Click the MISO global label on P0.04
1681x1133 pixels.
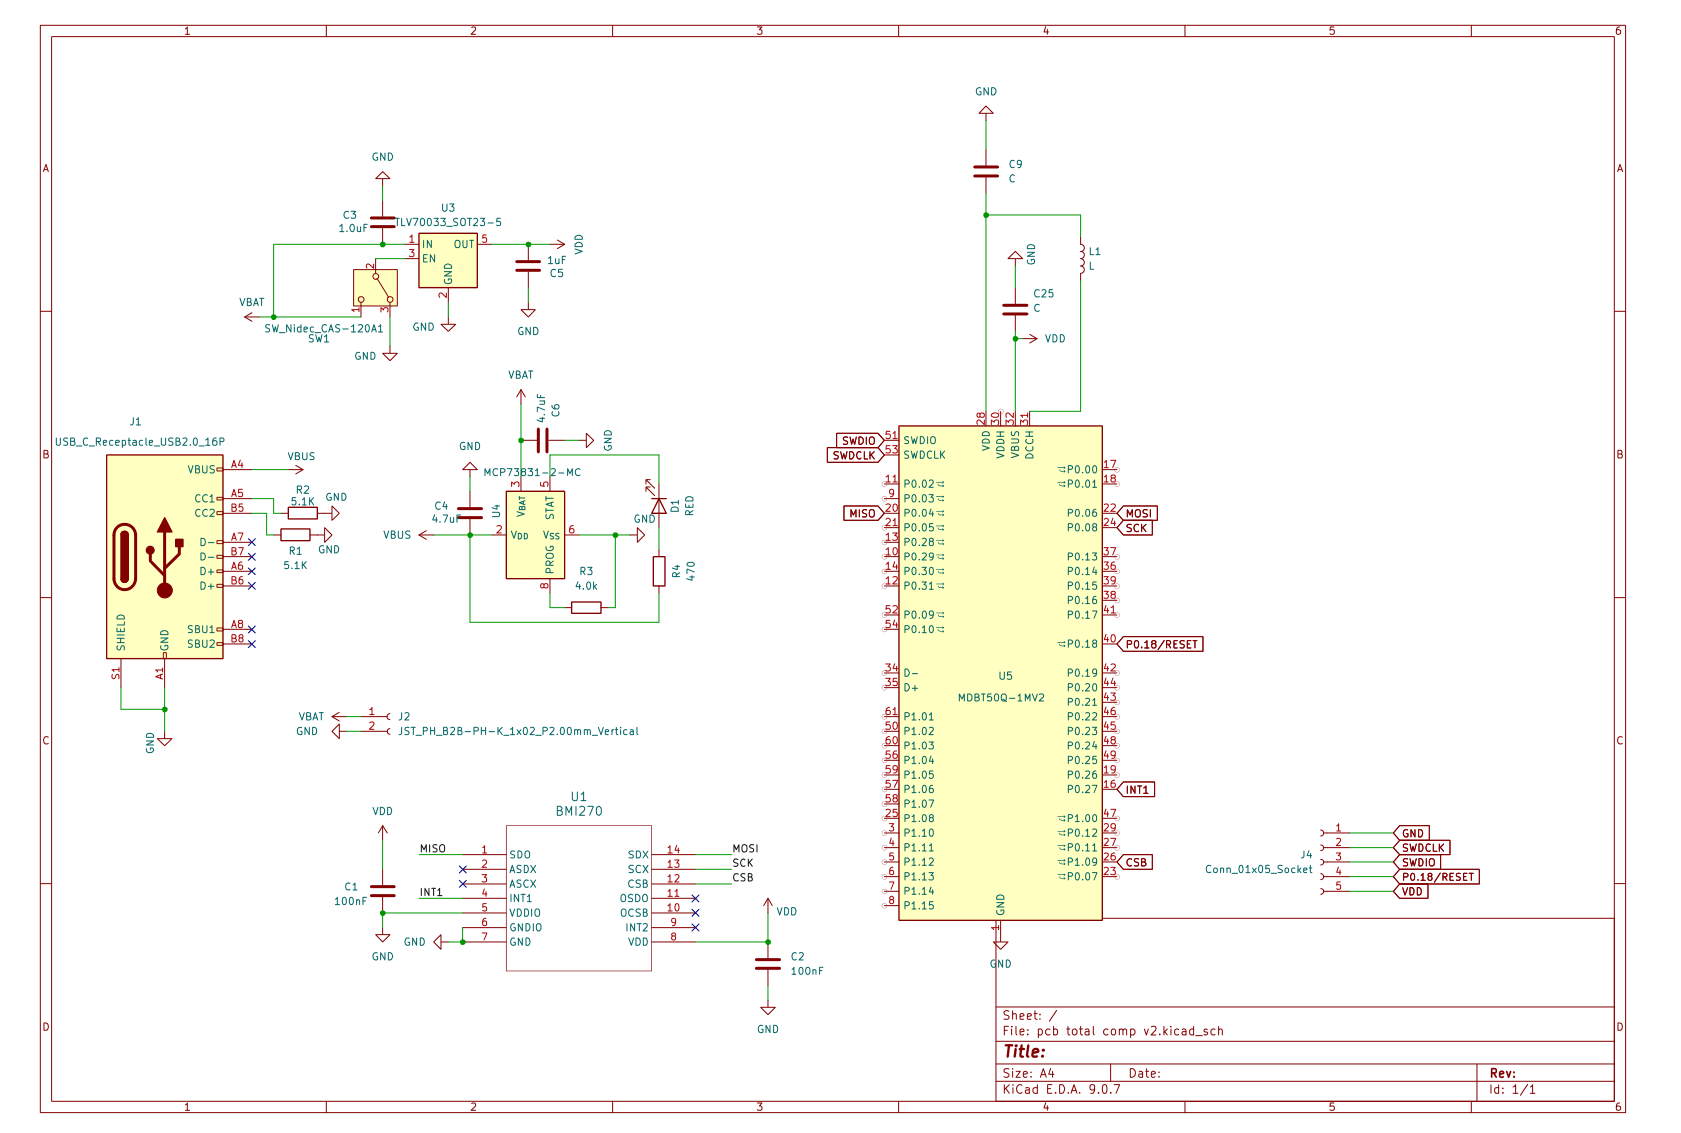coord(863,513)
